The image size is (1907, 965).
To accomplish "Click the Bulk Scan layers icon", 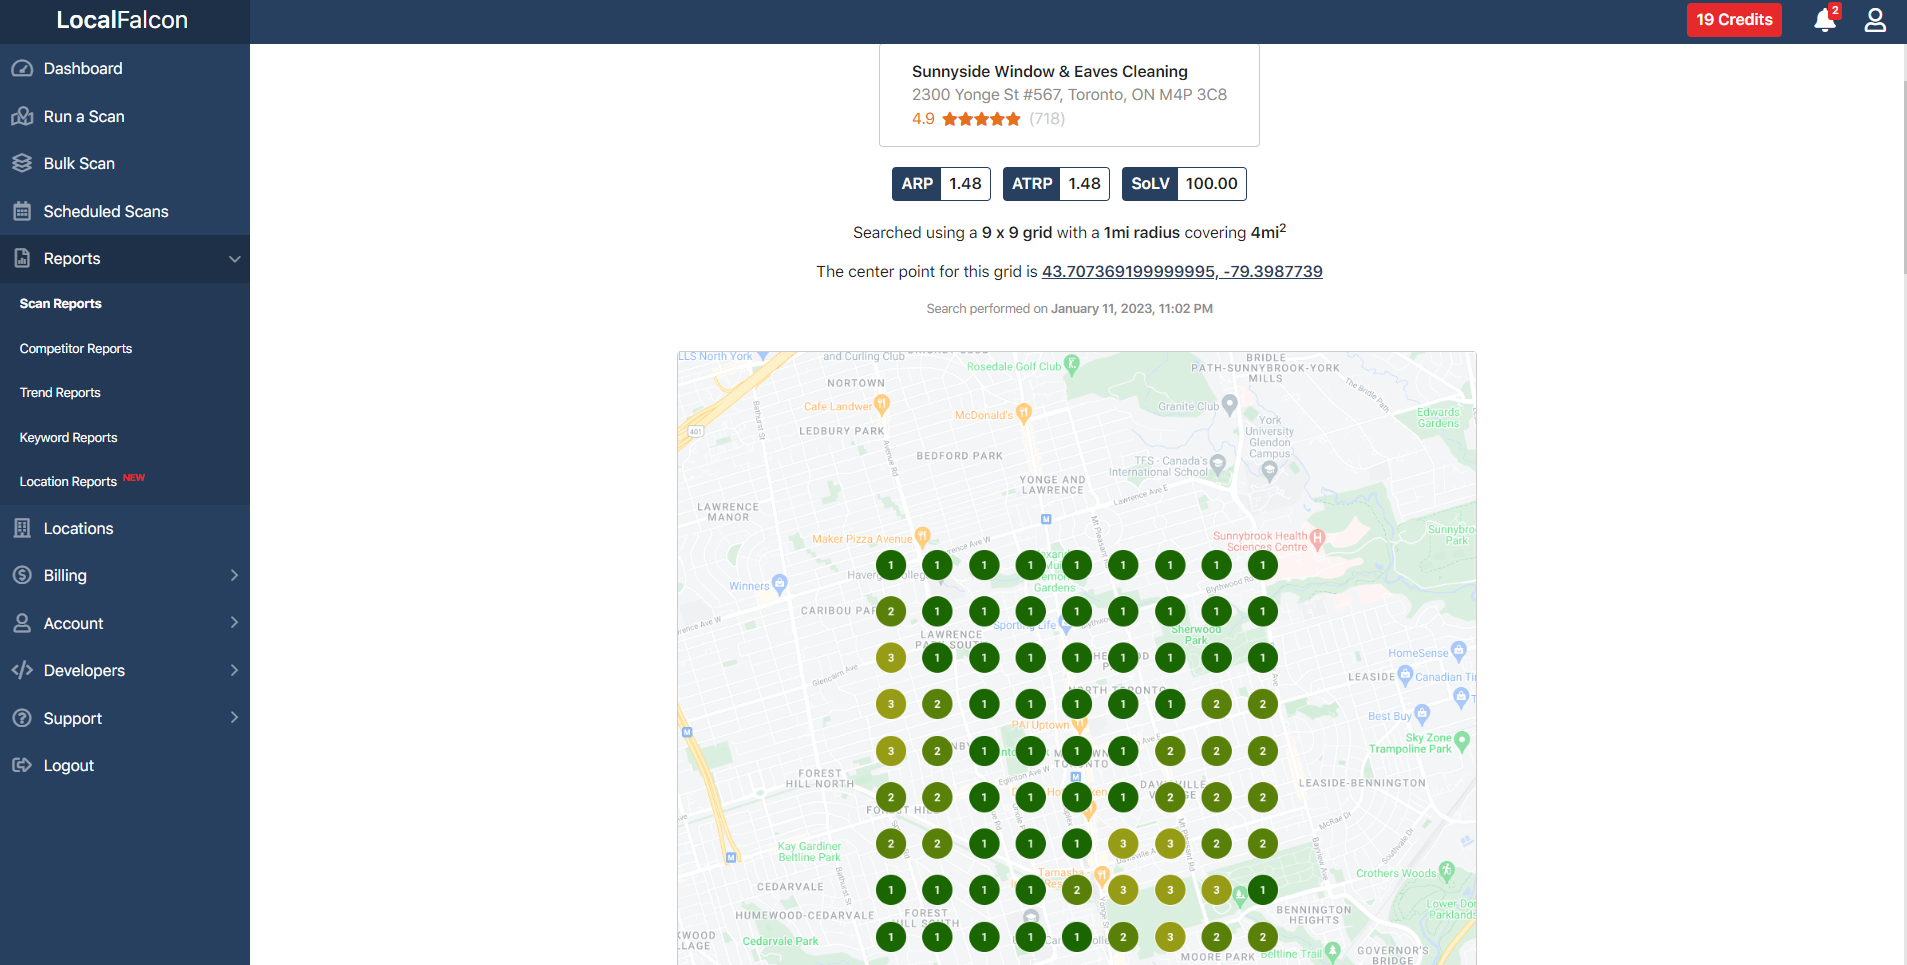I will pos(22,163).
